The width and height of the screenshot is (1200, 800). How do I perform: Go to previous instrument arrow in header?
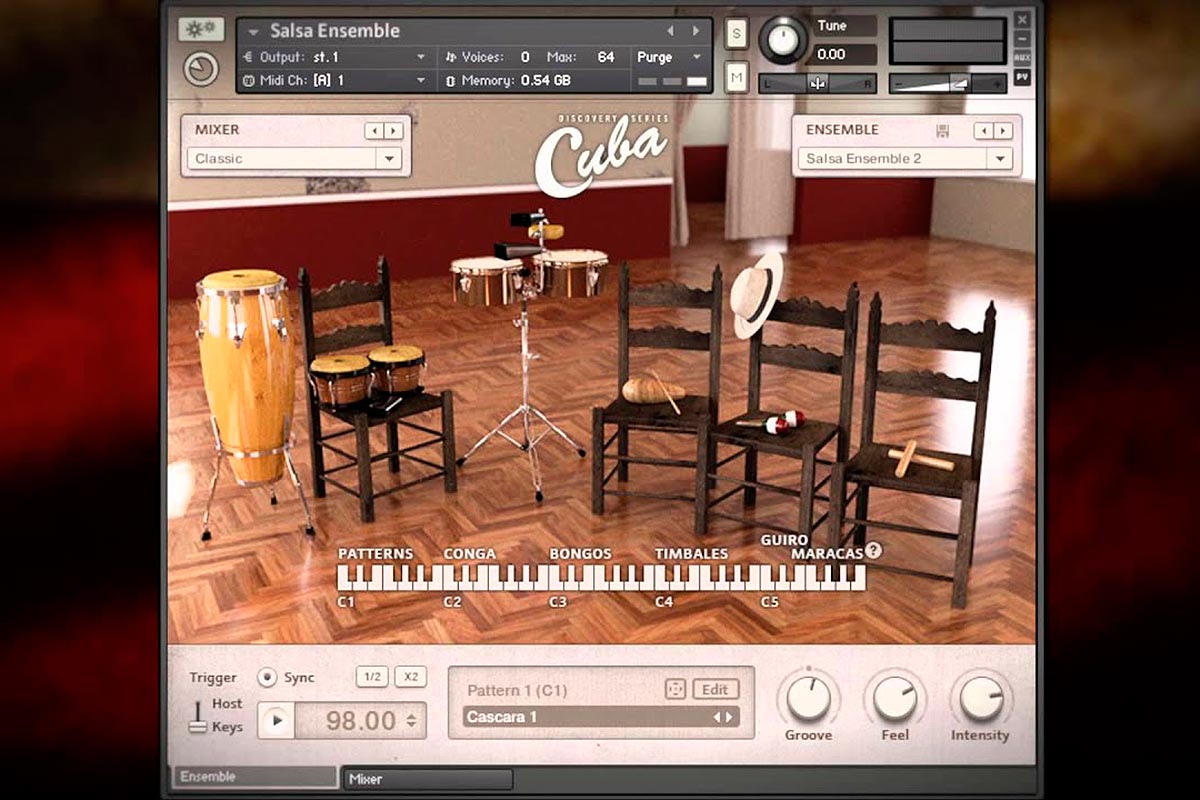click(x=671, y=31)
